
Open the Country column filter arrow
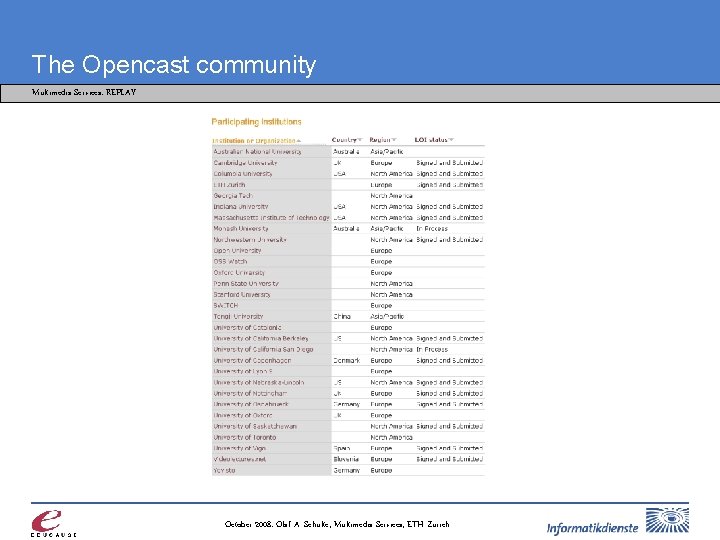360,140
